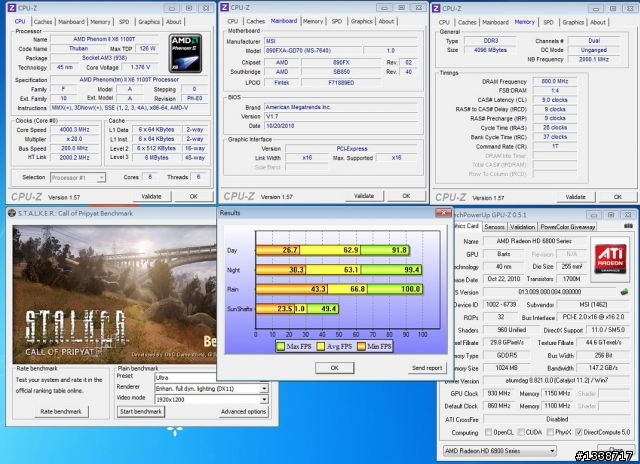Switch to Caches tab in the first CPU-Z window
Viewport: 640px width, 464px height.
[x=43, y=22]
